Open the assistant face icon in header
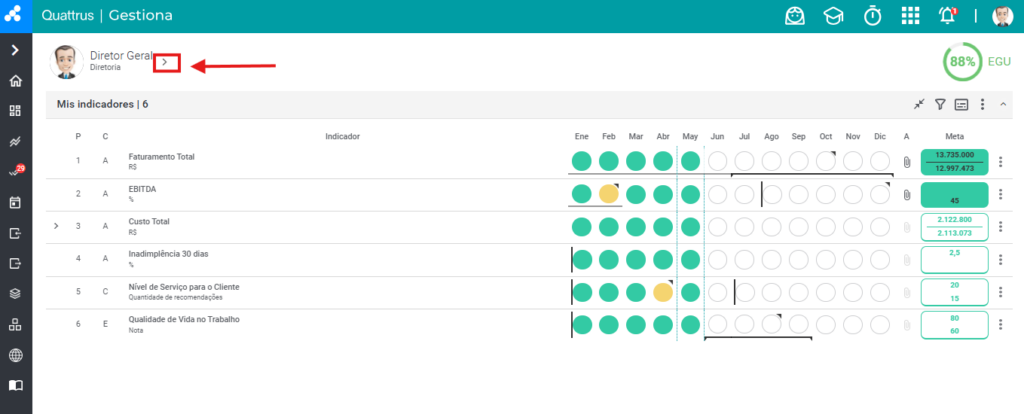Image resolution: width=1024 pixels, height=414 pixels. pos(795,16)
